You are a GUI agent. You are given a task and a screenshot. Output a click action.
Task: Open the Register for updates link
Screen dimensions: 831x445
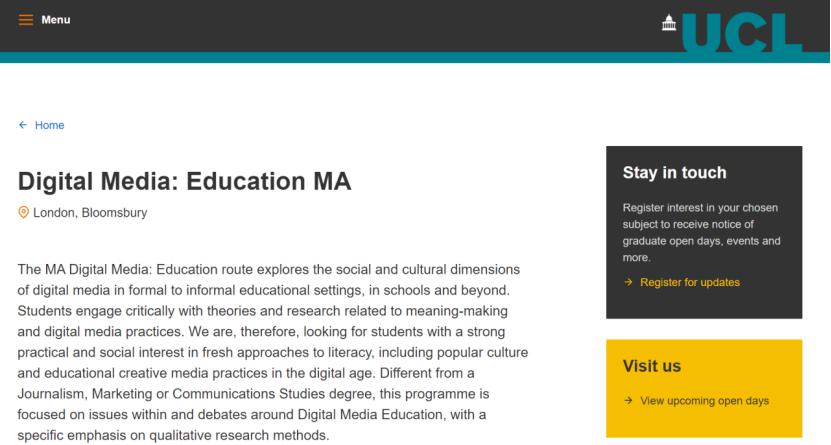pos(689,282)
